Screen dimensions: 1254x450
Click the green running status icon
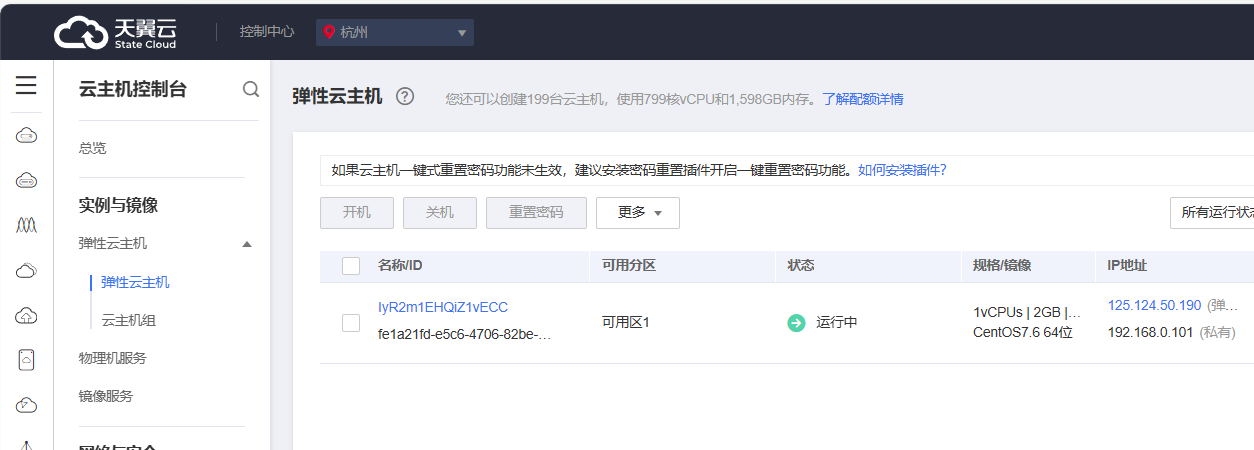pos(796,322)
